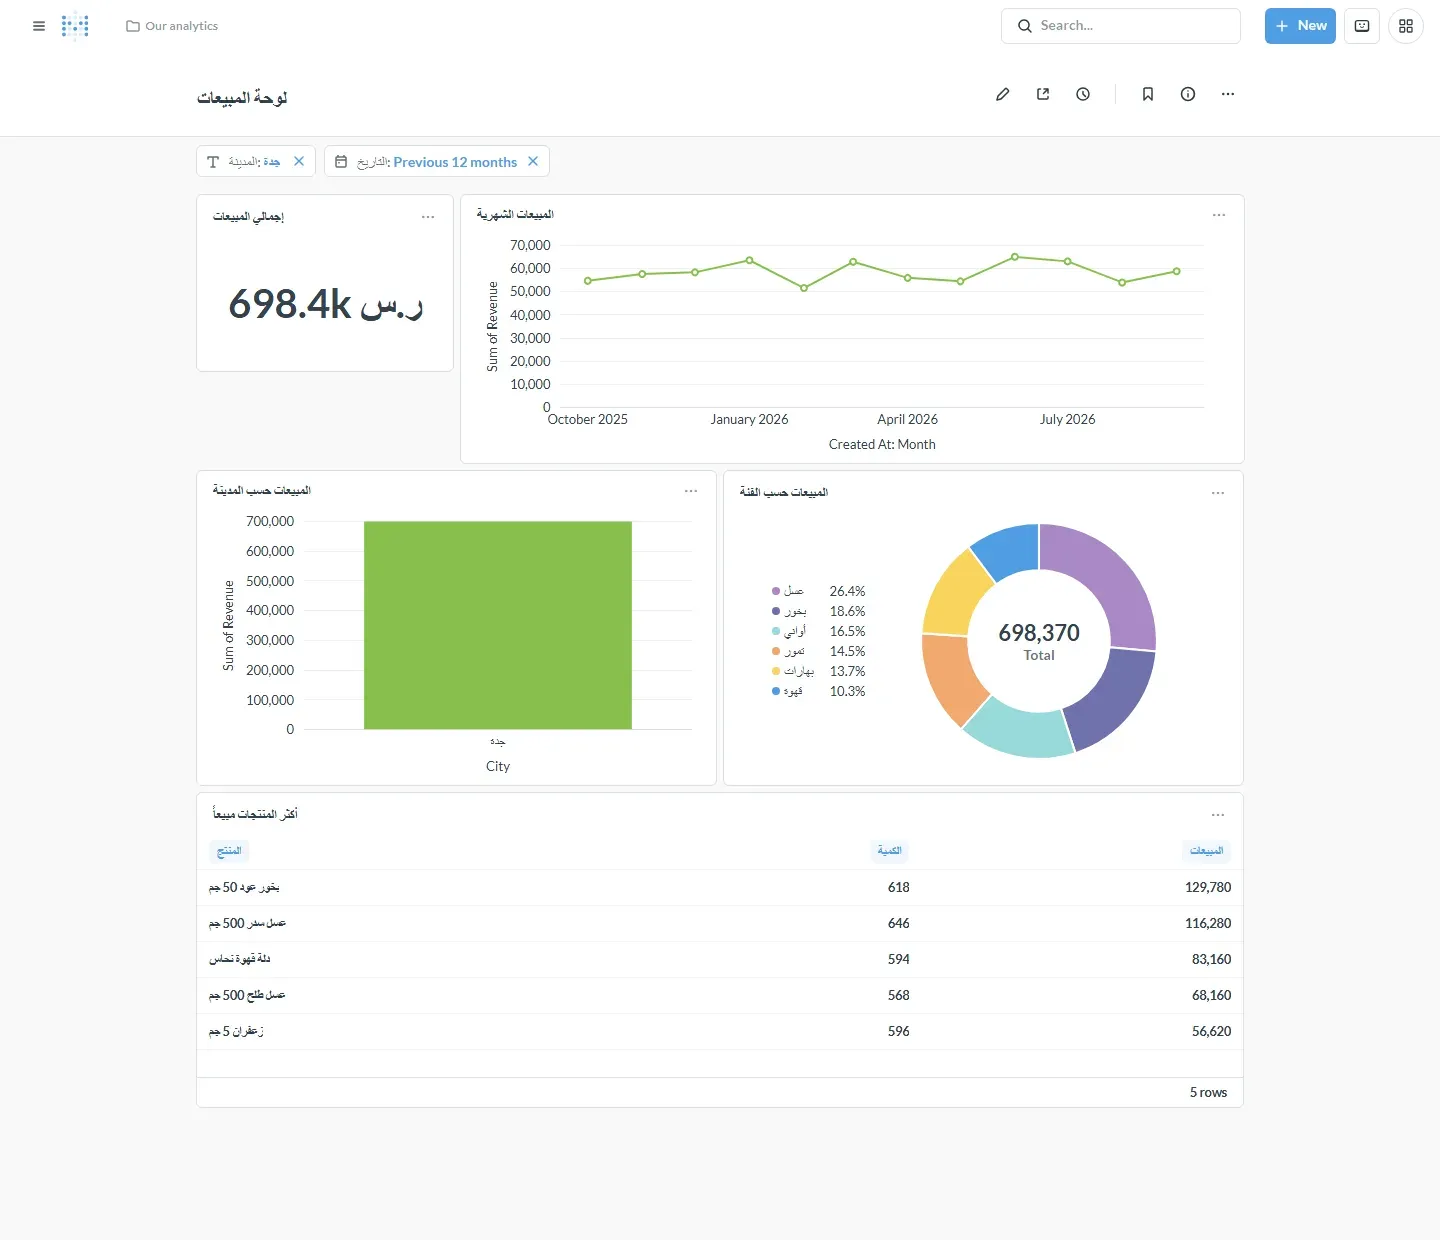Click the legend percentage "18.6%"
The image size is (1440, 1240).
tap(847, 611)
